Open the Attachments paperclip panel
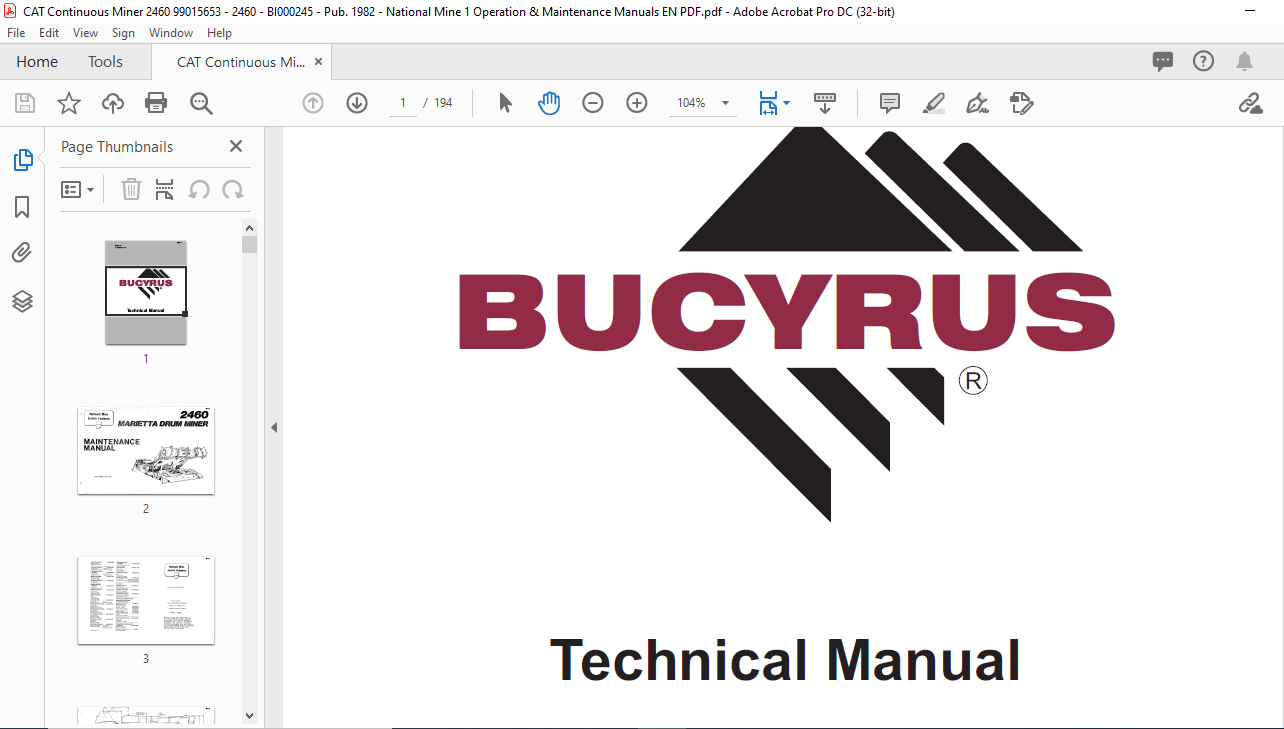The image size is (1284, 729). [22, 253]
